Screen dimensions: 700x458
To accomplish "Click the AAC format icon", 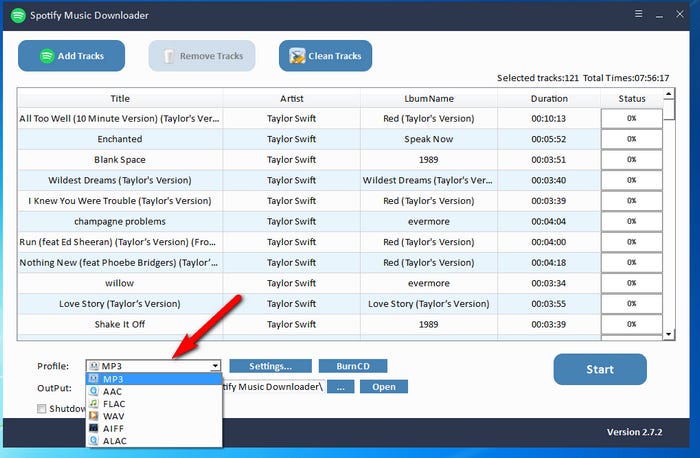I will coord(93,391).
